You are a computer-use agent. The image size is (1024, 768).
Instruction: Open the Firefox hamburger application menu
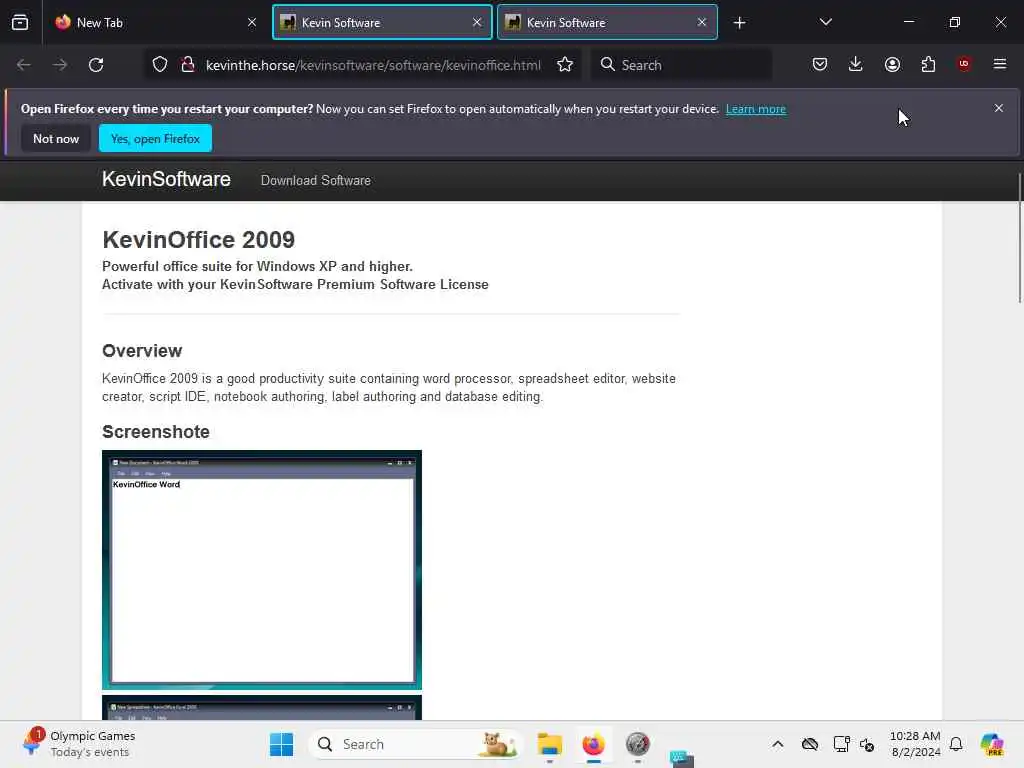click(1000, 64)
